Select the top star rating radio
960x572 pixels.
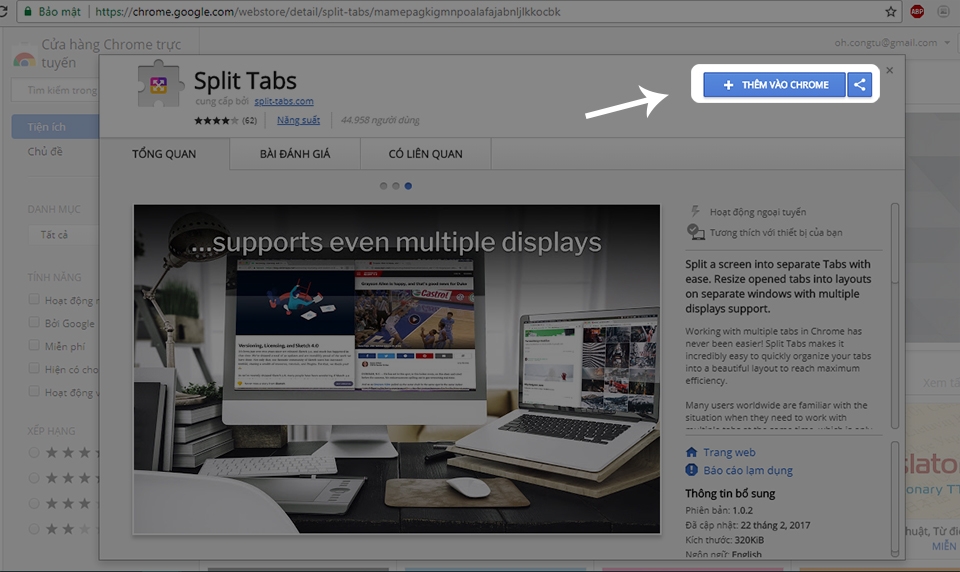coord(34,453)
